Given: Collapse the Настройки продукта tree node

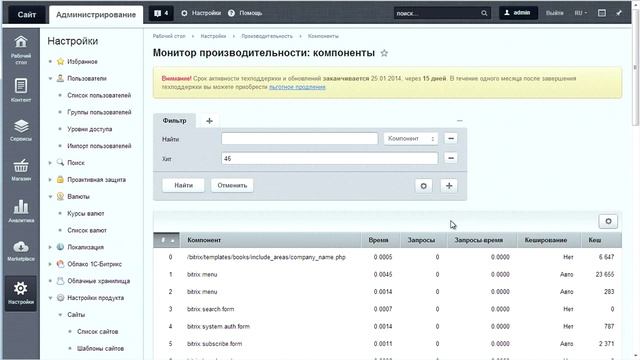Looking at the screenshot, I should [x=50, y=298].
